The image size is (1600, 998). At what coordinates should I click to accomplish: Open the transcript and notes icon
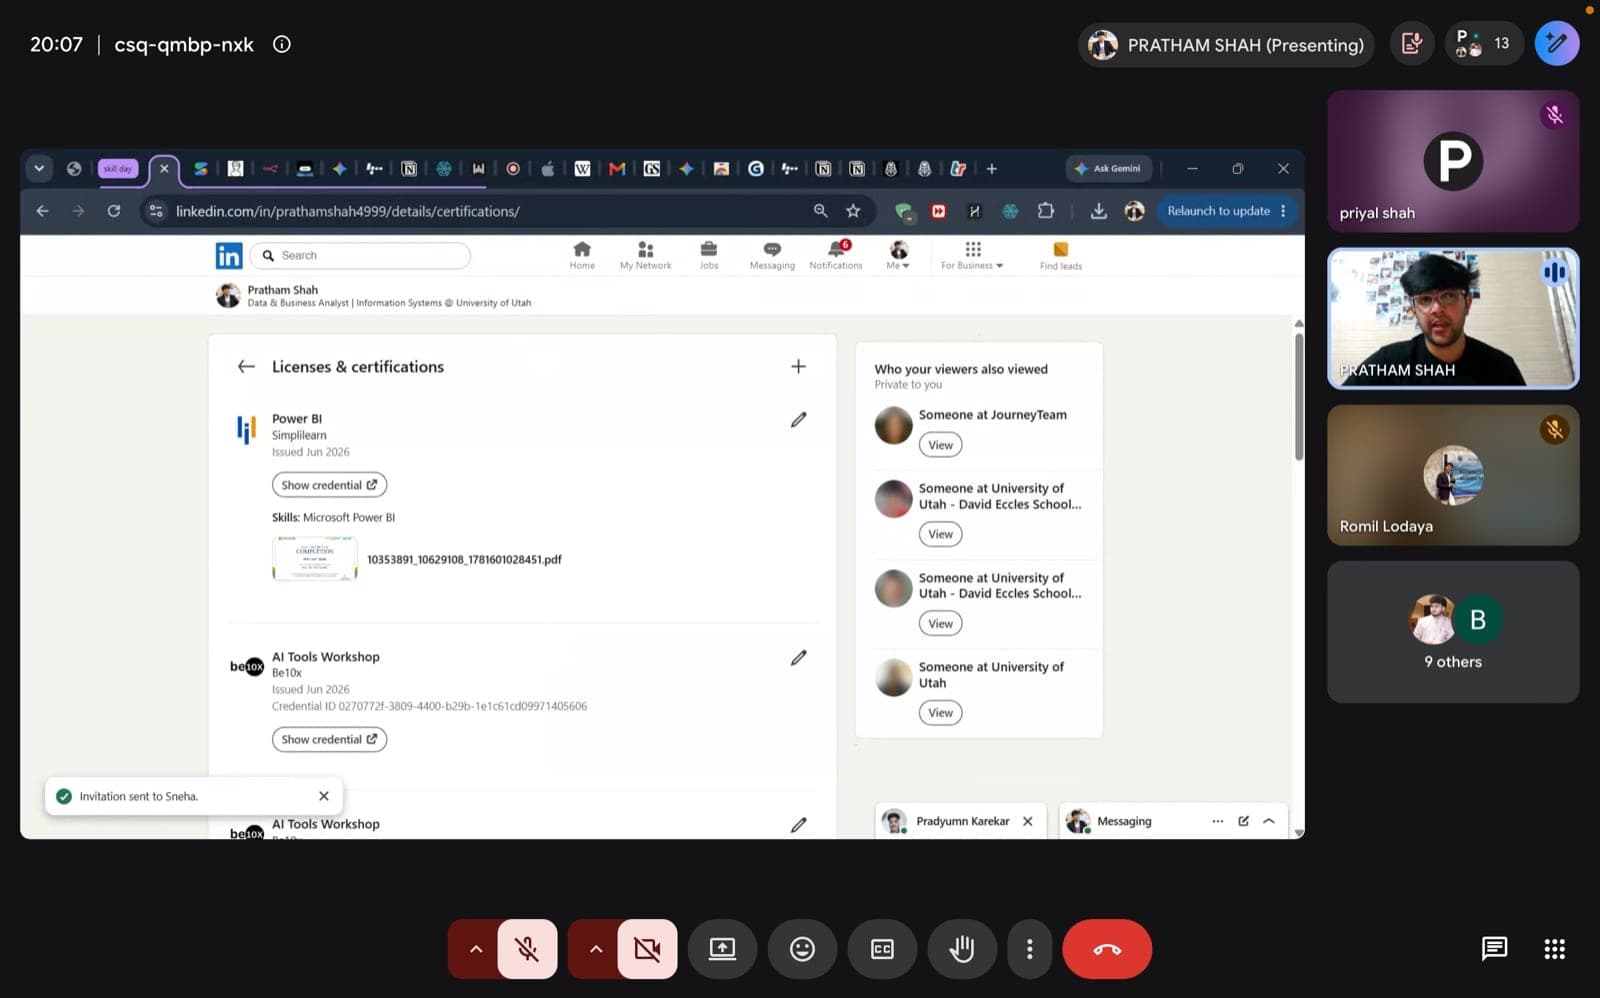1411,44
